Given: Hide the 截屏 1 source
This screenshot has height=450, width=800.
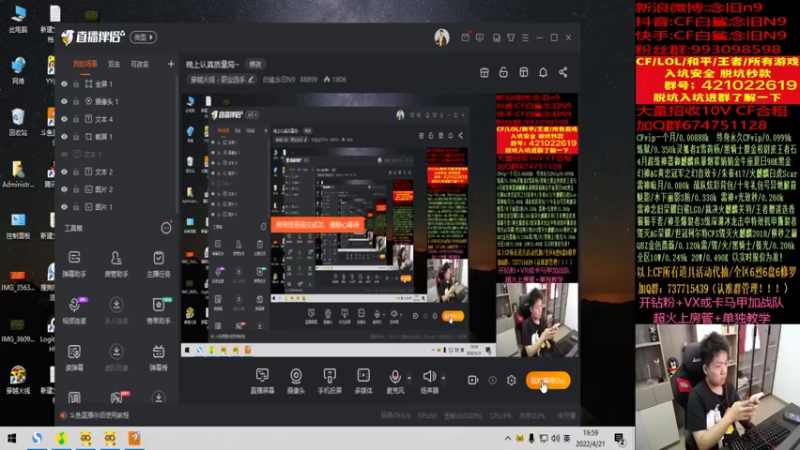Looking at the screenshot, I should pos(64,137).
